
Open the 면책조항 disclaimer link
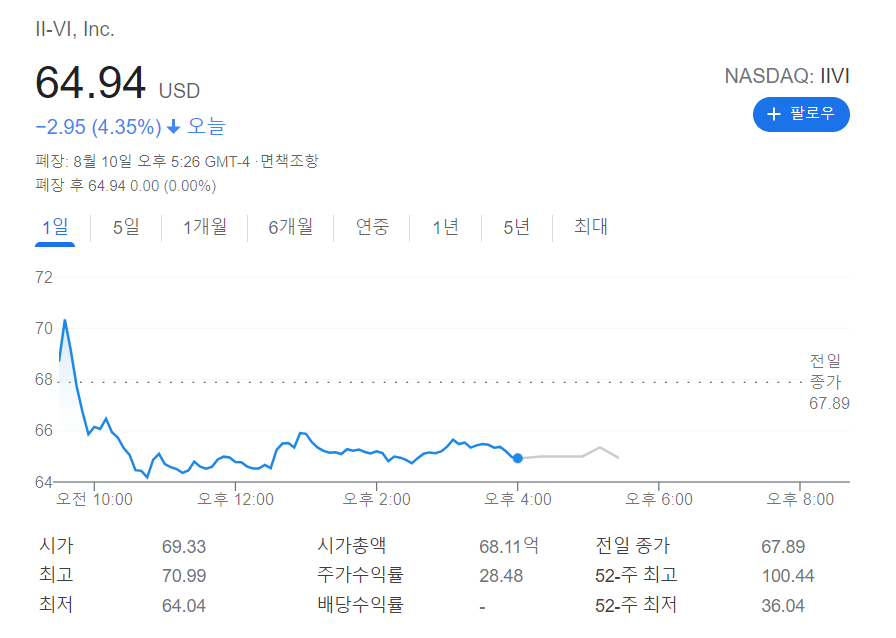coord(289,161)
